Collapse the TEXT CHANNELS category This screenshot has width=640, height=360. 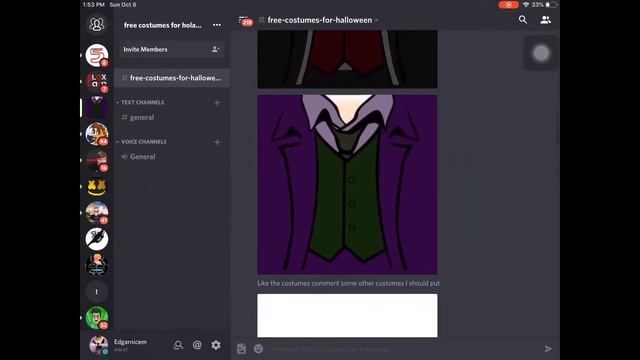[140, 102]
